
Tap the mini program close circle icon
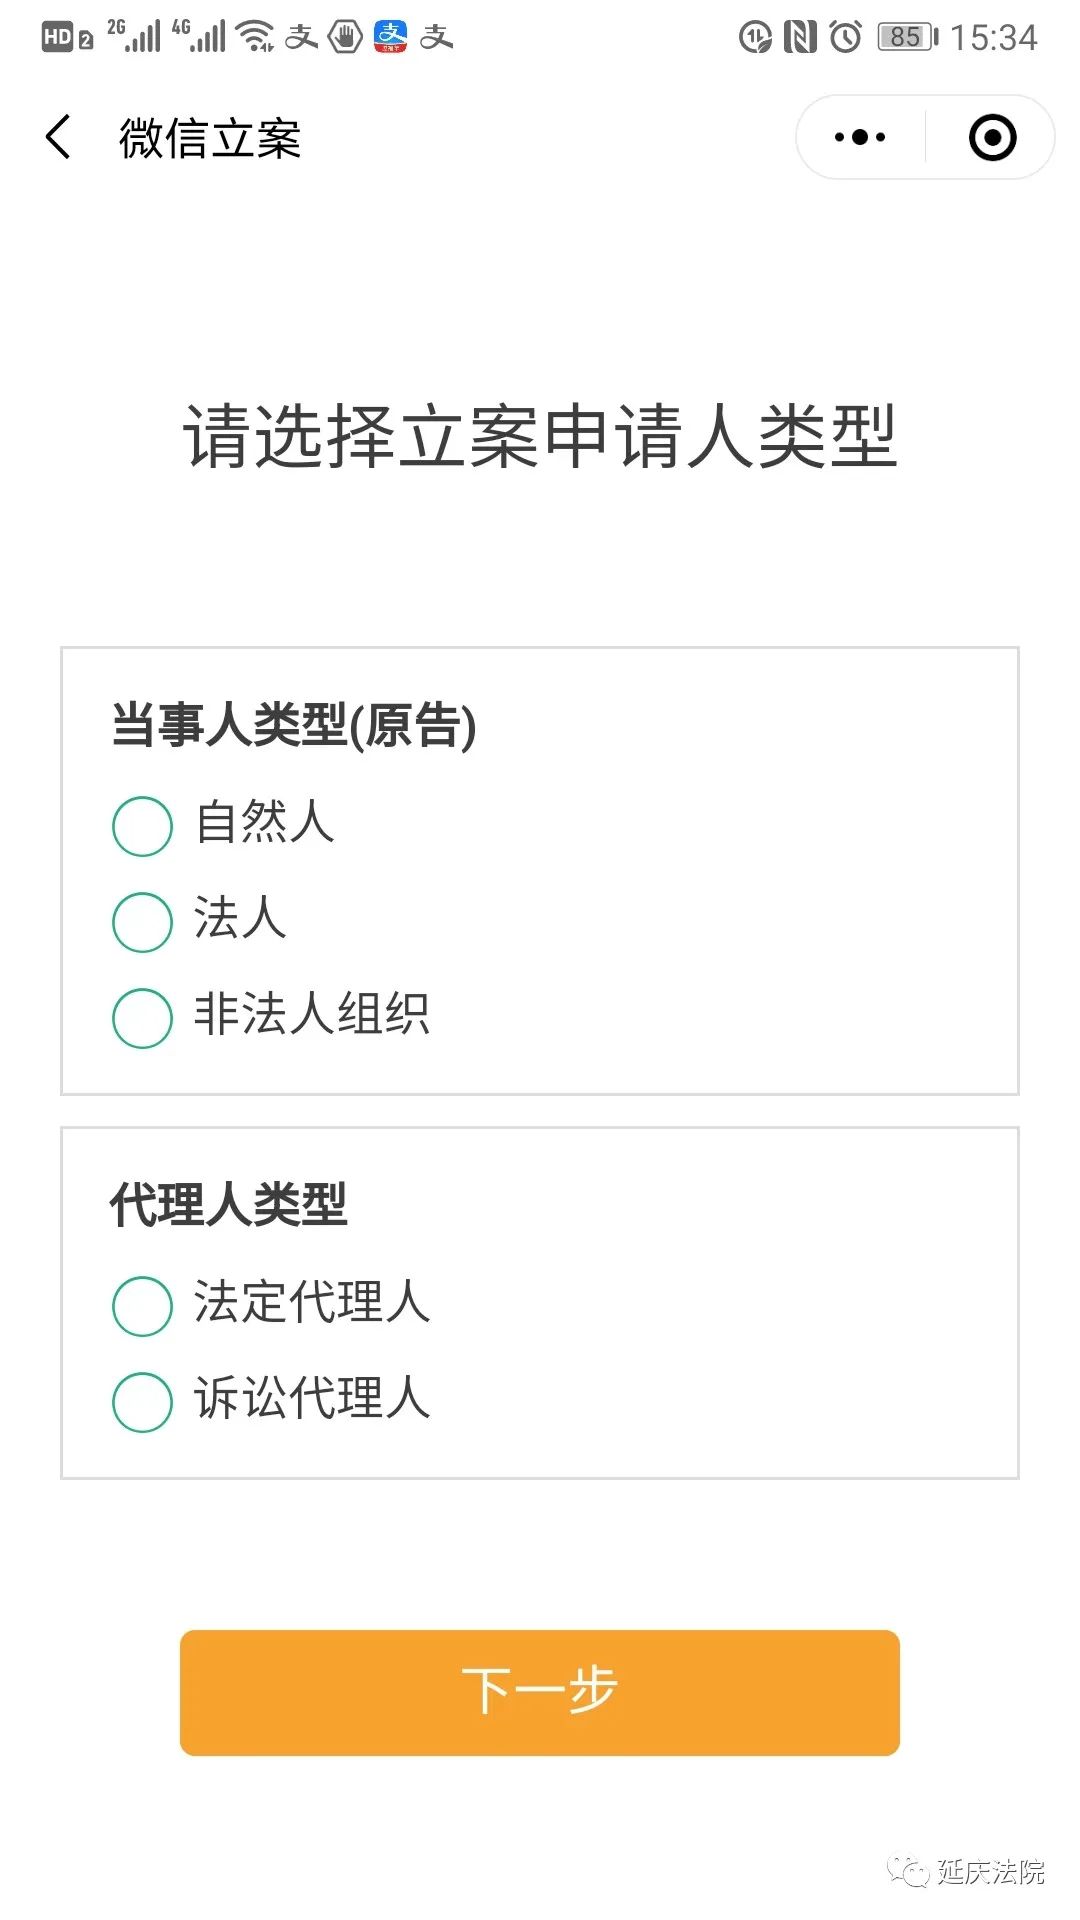pos(992,137)
